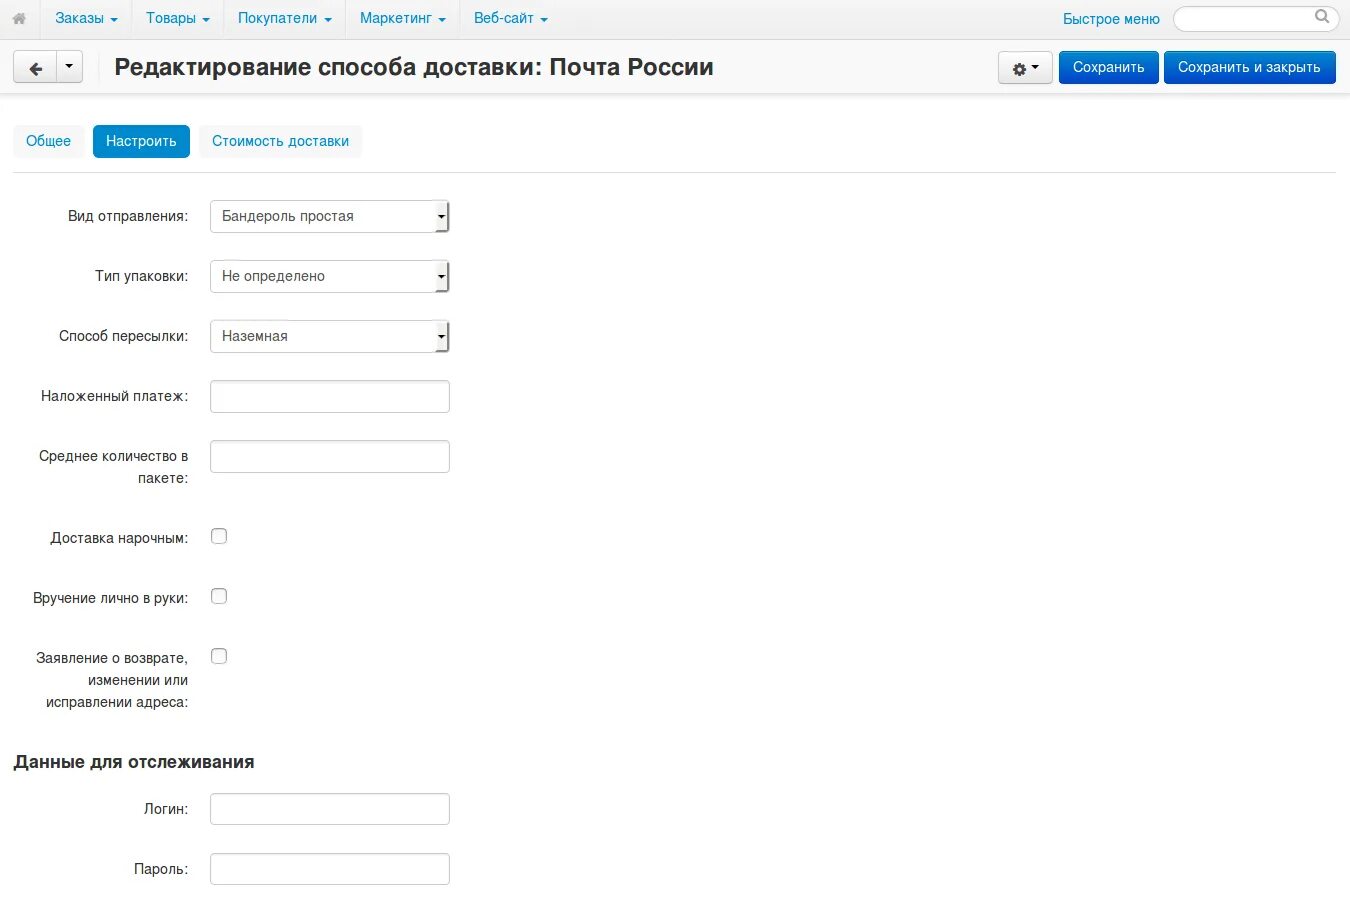The width and height of the screenshot is (1350, 910).
Task: Expand the Тип упаковки dropdown
Action: coord(330,276)
